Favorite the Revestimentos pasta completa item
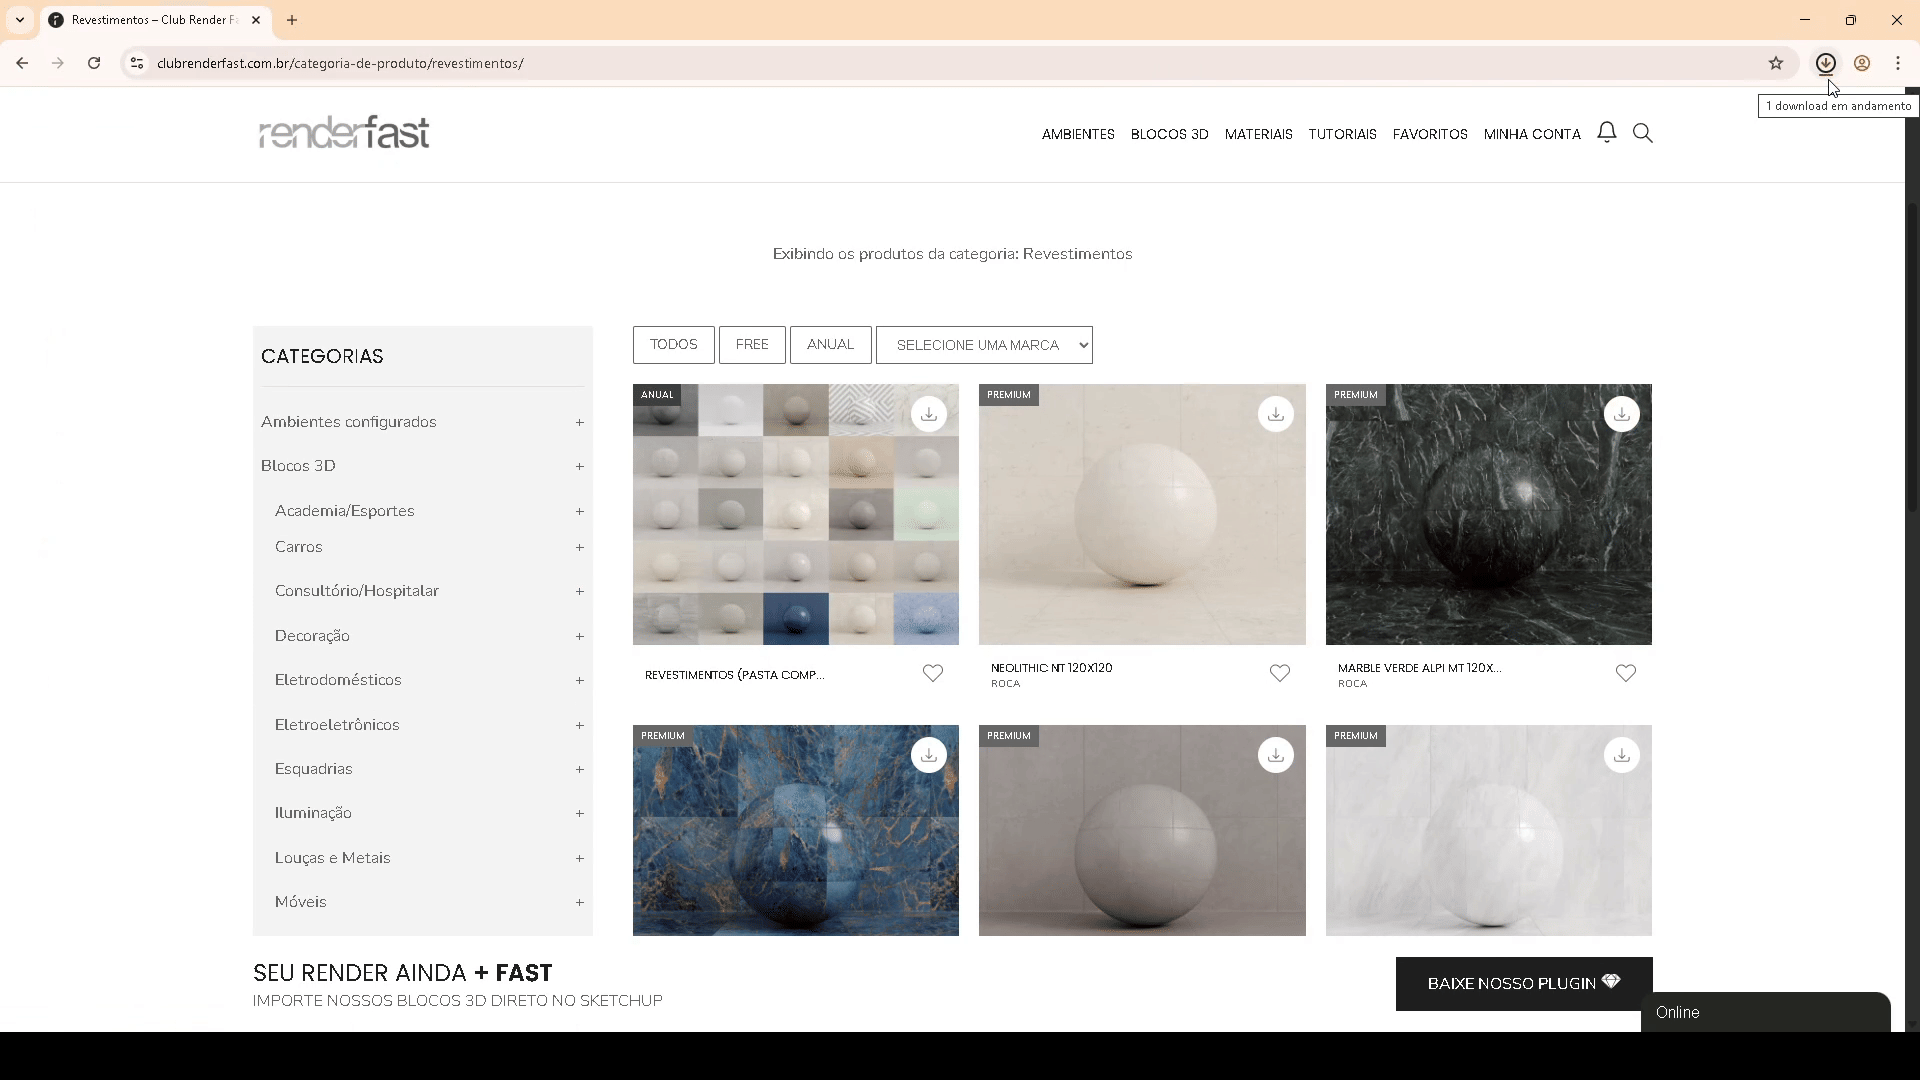The width and height of the screenshot is (1920, 1080). pyautogui.click(x=932, y=673)
